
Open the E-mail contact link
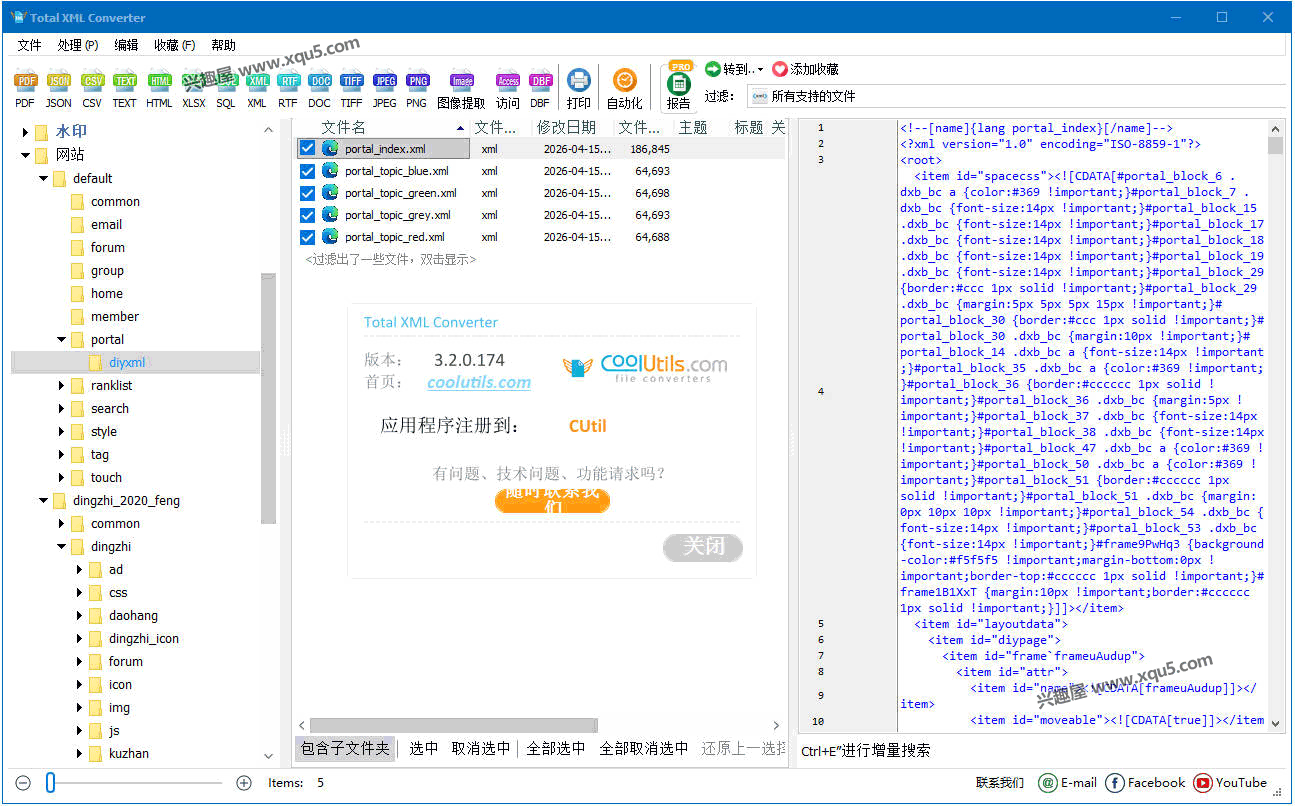click(x=1068, y=783)
